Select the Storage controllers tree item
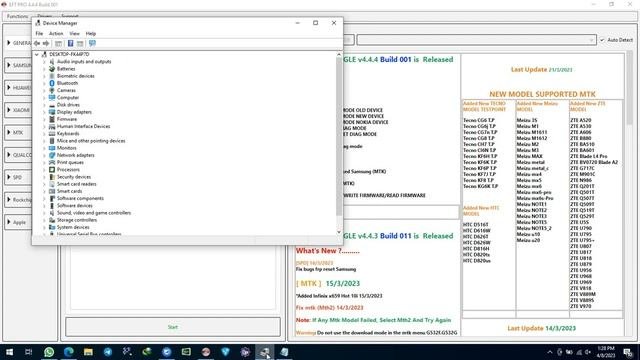Image resolution: width=640 pixels, height=360 pixels. [x=77, y=220]
